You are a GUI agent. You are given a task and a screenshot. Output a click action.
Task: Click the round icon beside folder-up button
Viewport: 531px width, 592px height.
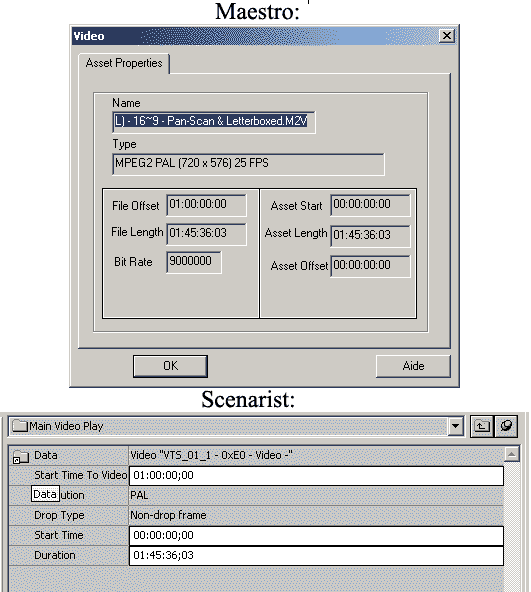(506, 426)
